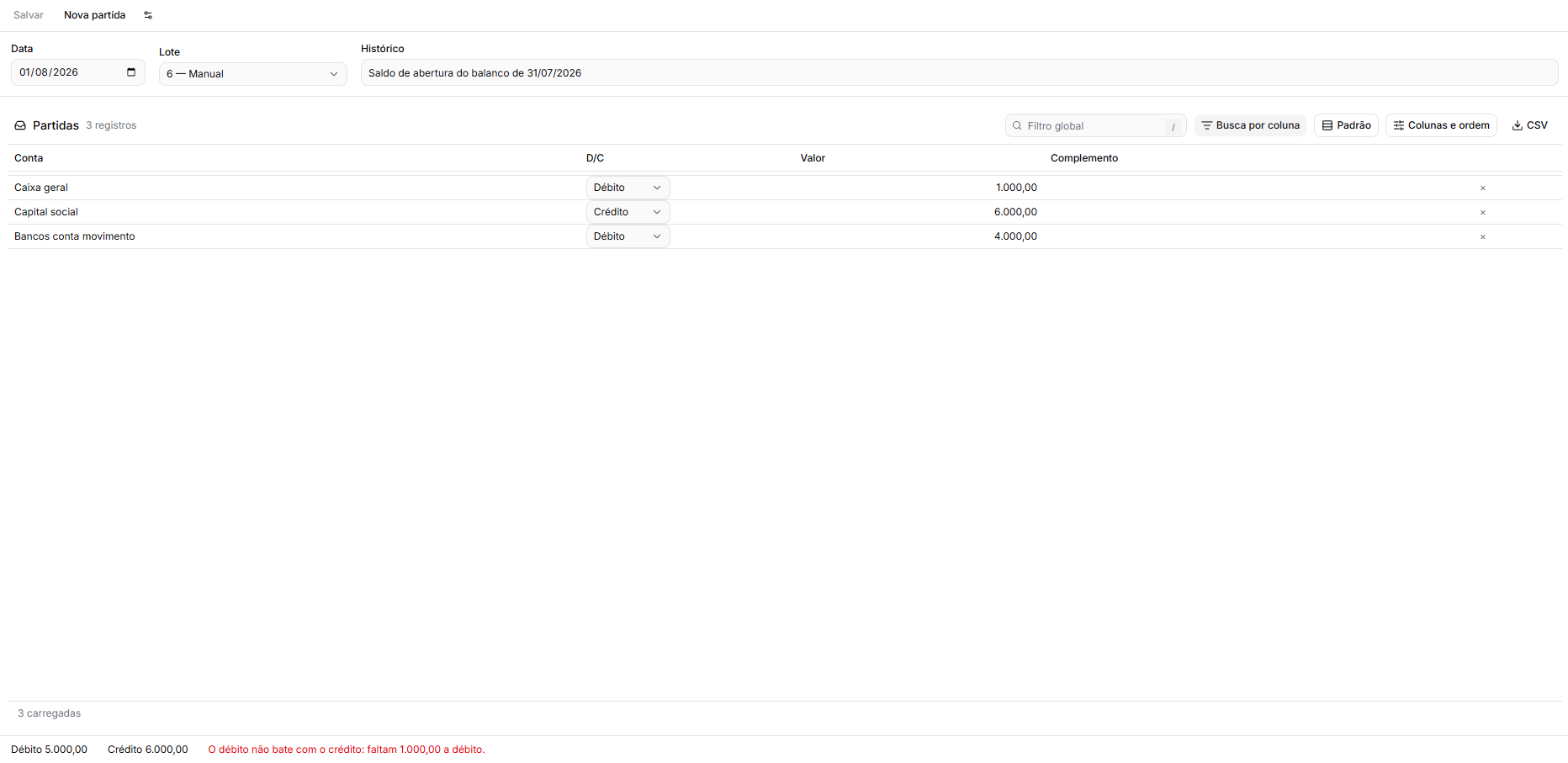Viewport: 1568px width, 763px height.
Task: Toggle Busca por coluna
Action: click(x=1250, y=125)
